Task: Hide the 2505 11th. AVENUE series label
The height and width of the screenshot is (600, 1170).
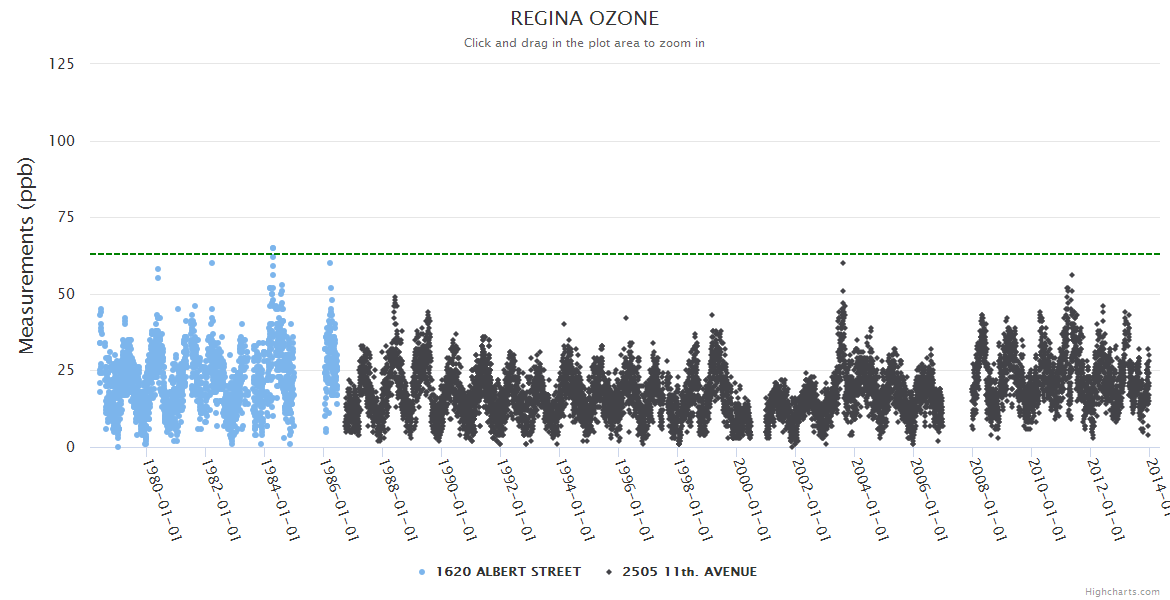Action: click(x=689, y=572)
